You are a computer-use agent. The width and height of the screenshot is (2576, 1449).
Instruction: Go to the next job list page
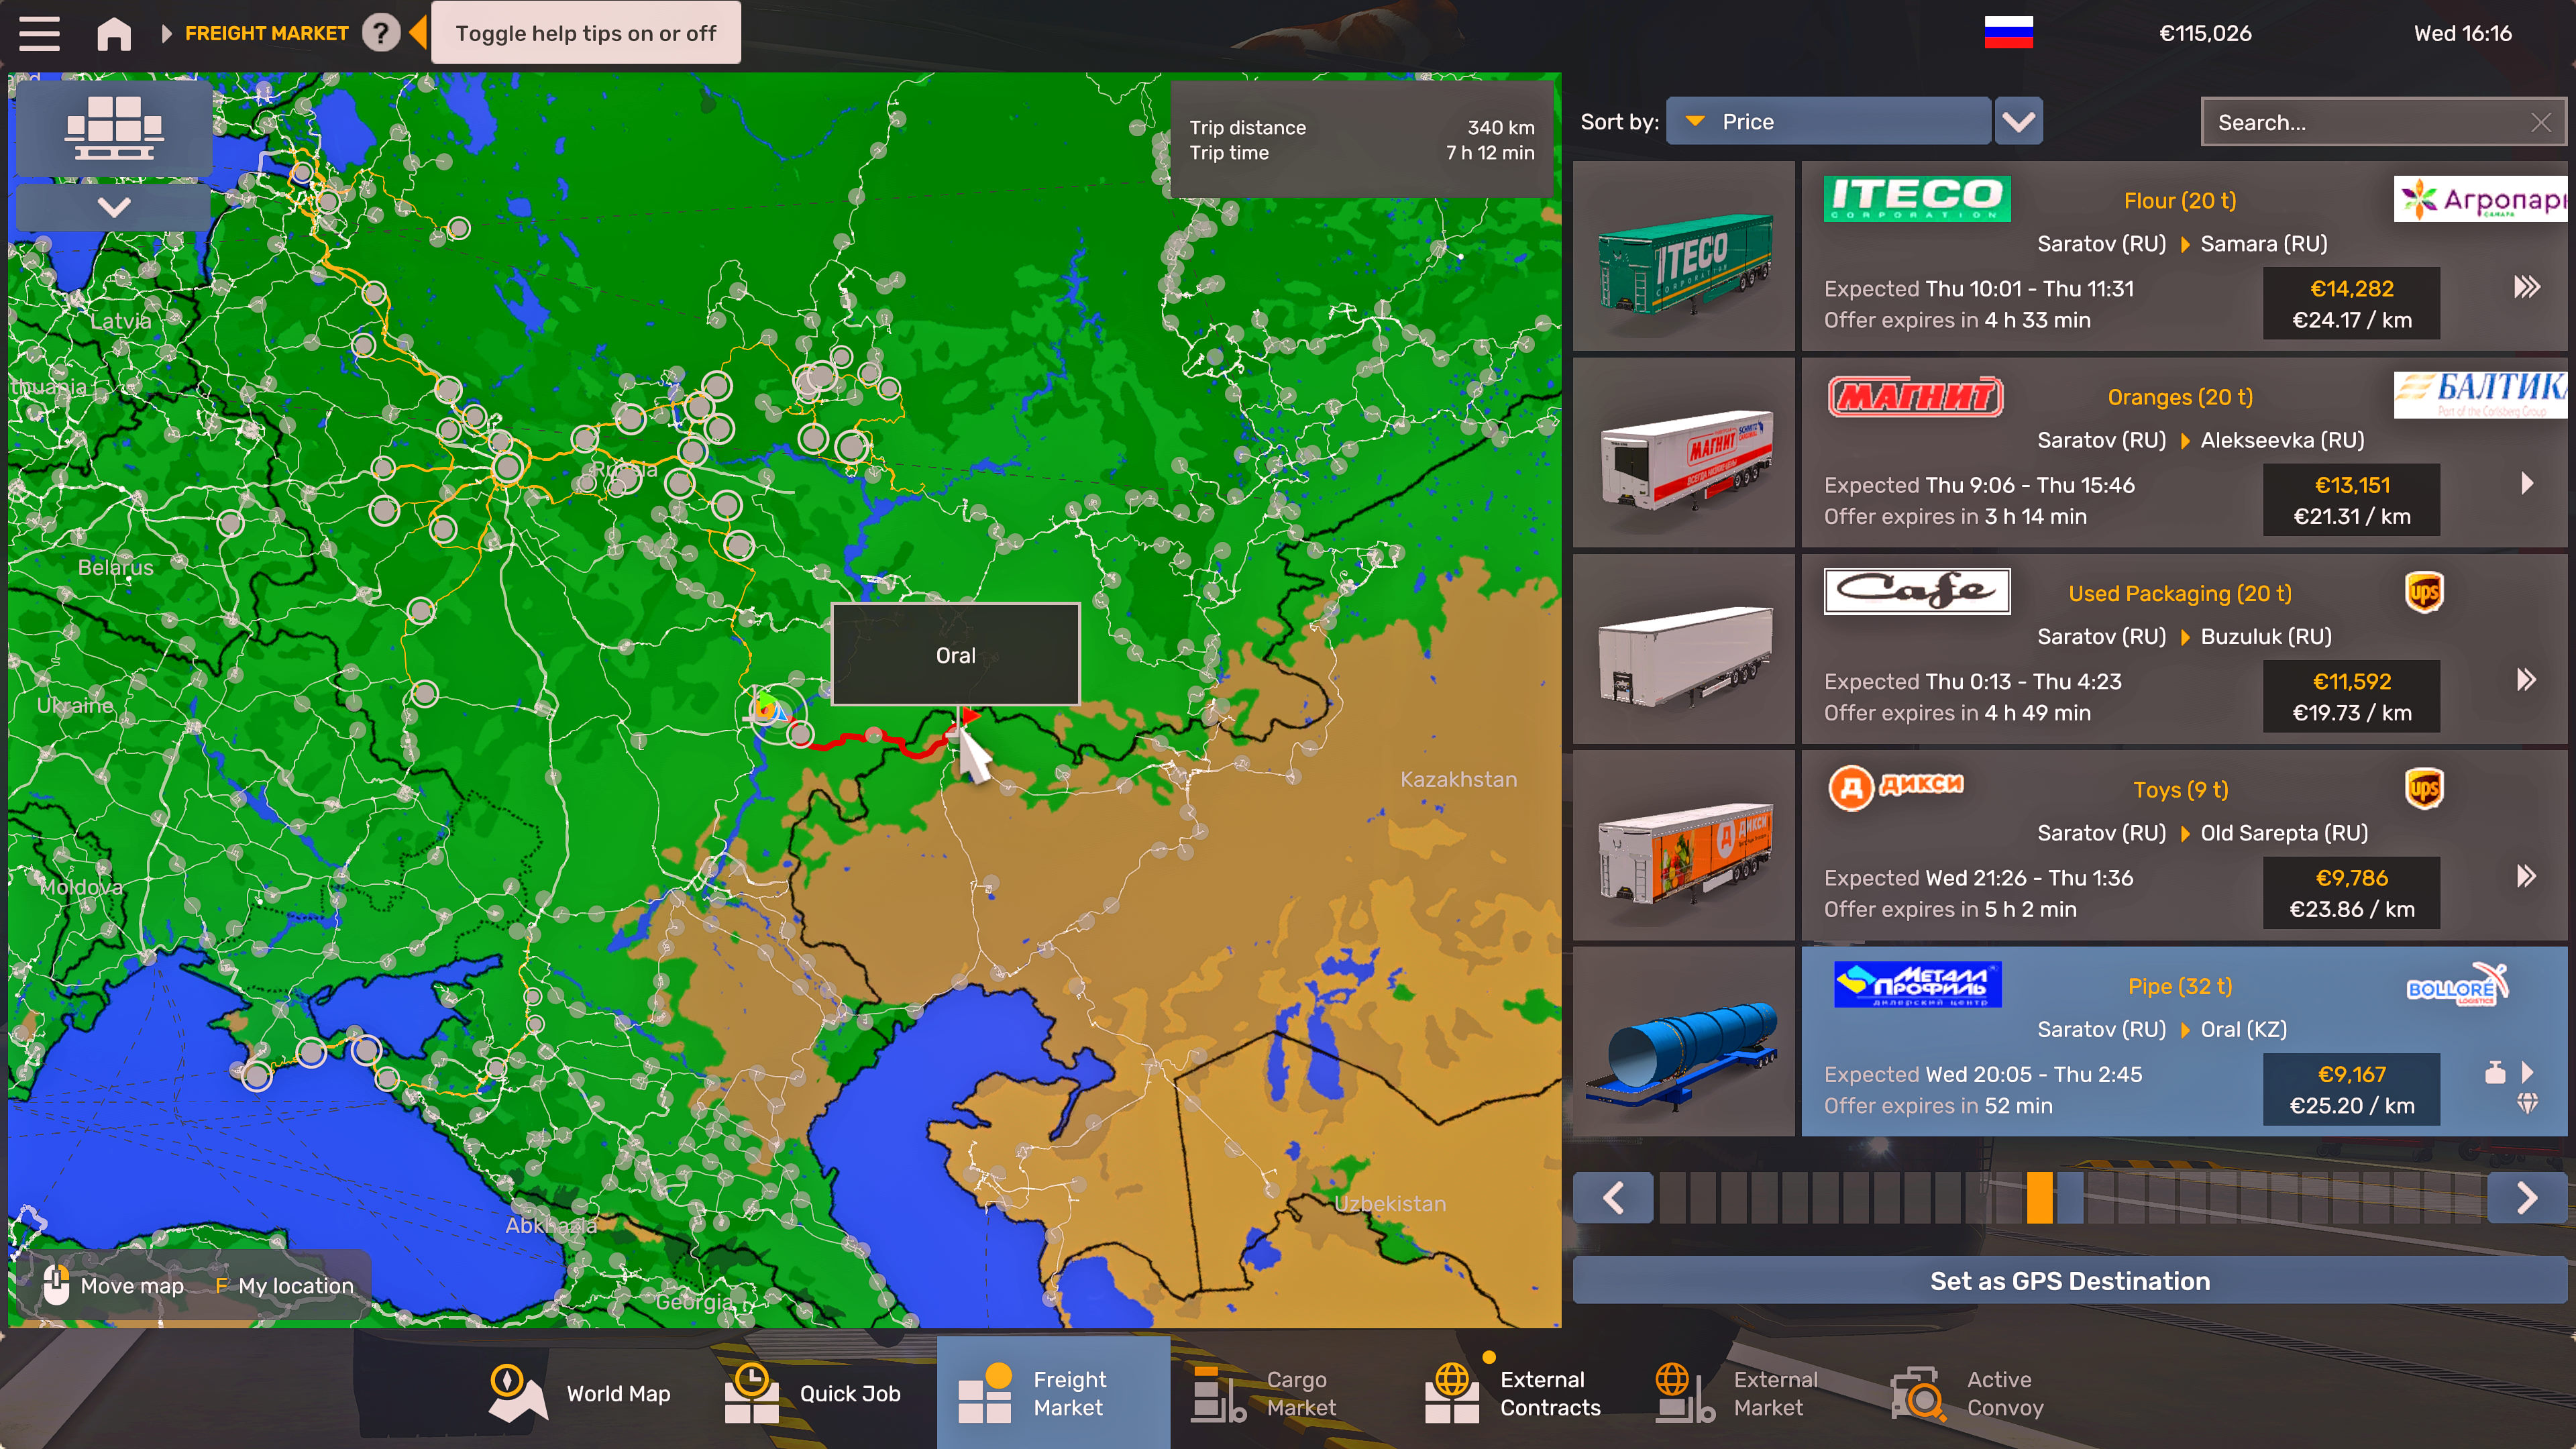pyautogui.click(x=2526, y=1197)
